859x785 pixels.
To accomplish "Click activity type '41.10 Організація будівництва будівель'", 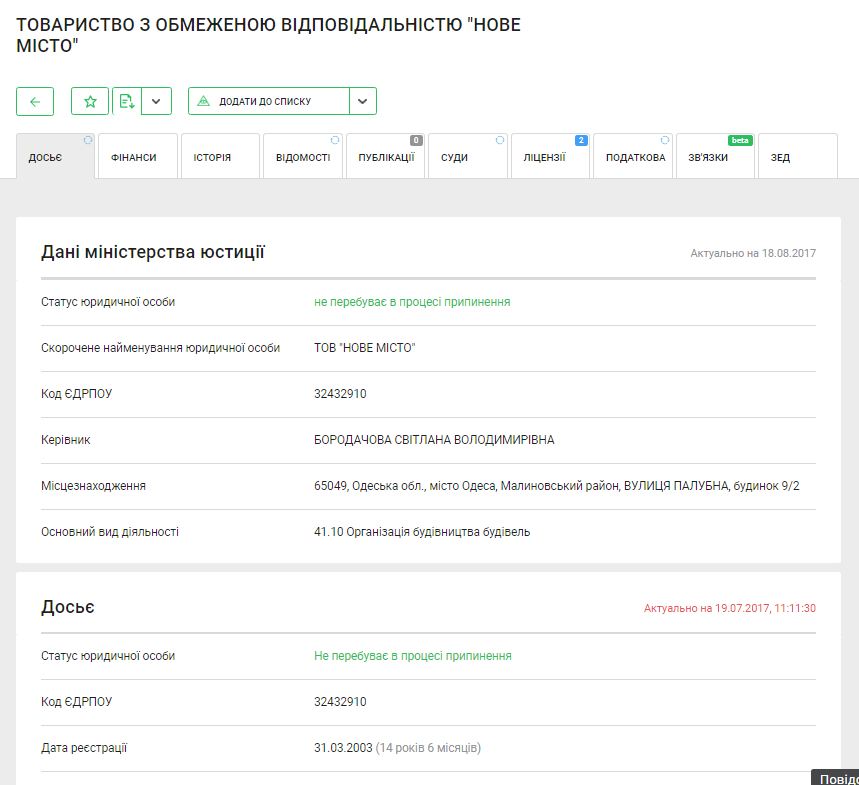I will (x=422, y=532).
